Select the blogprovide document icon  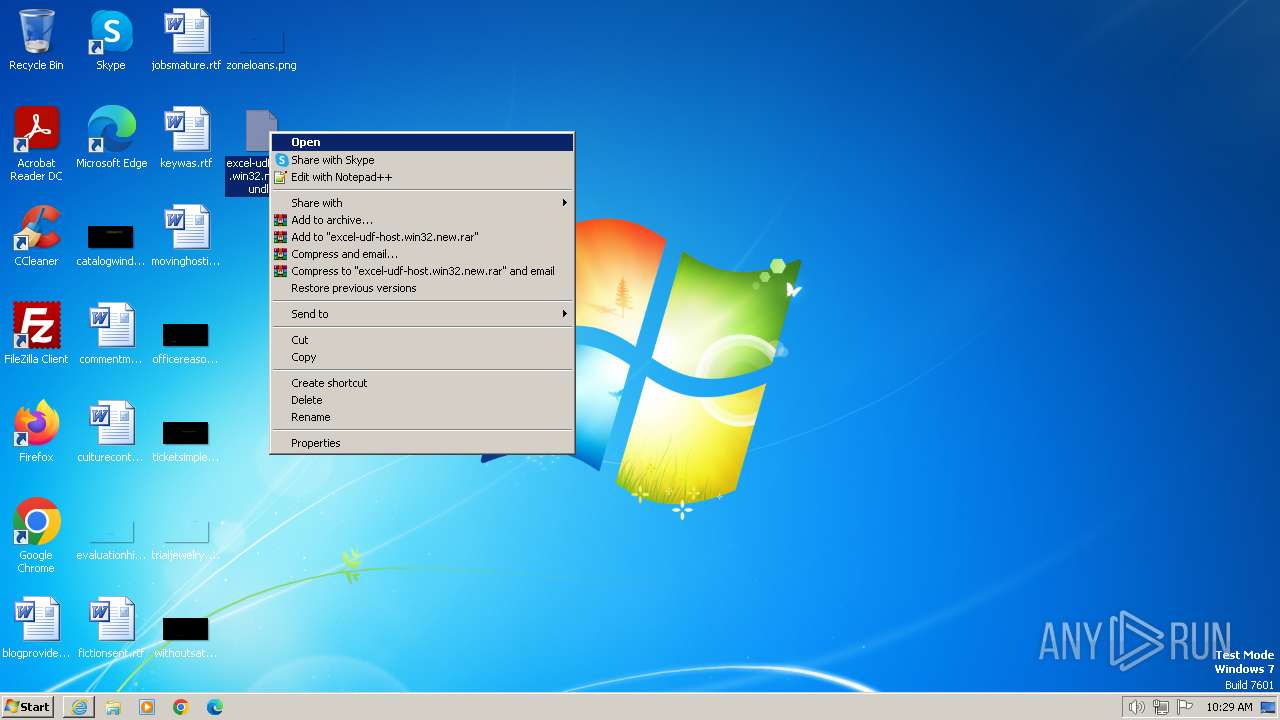click(x=36, y=628)
